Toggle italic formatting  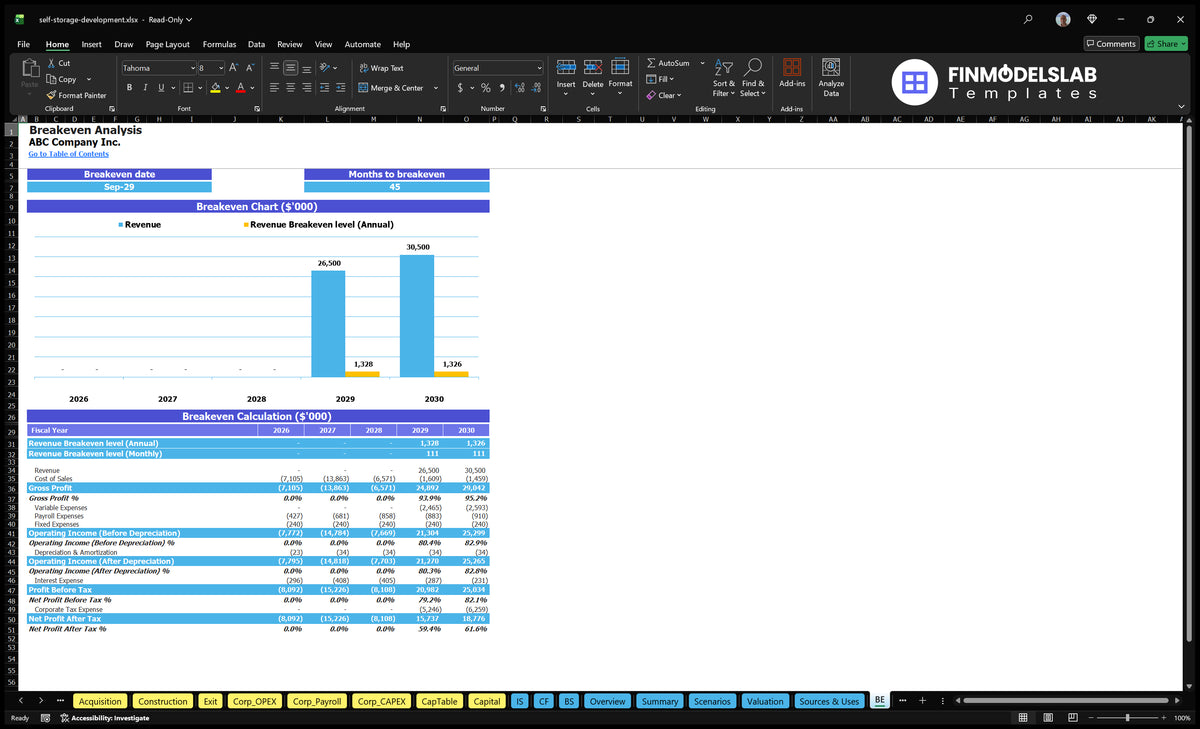146,88
